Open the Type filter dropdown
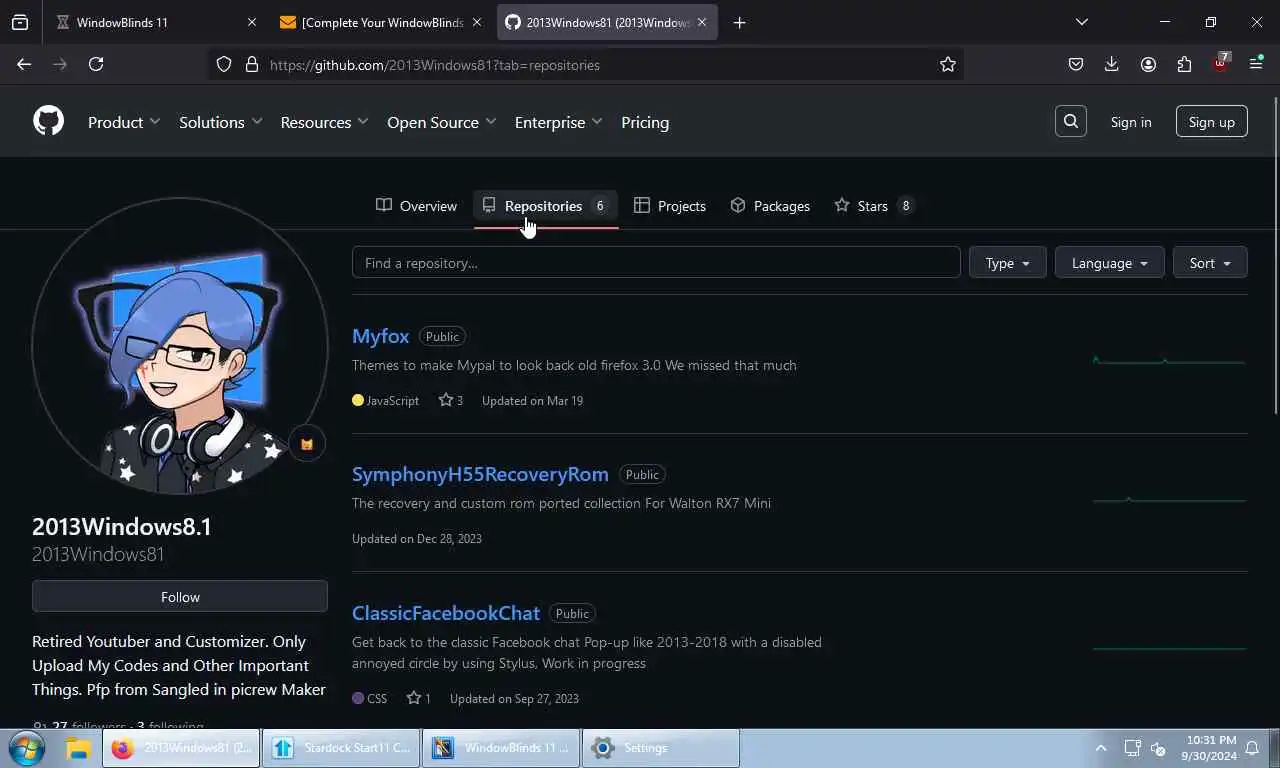 (x=1007, y=263)
